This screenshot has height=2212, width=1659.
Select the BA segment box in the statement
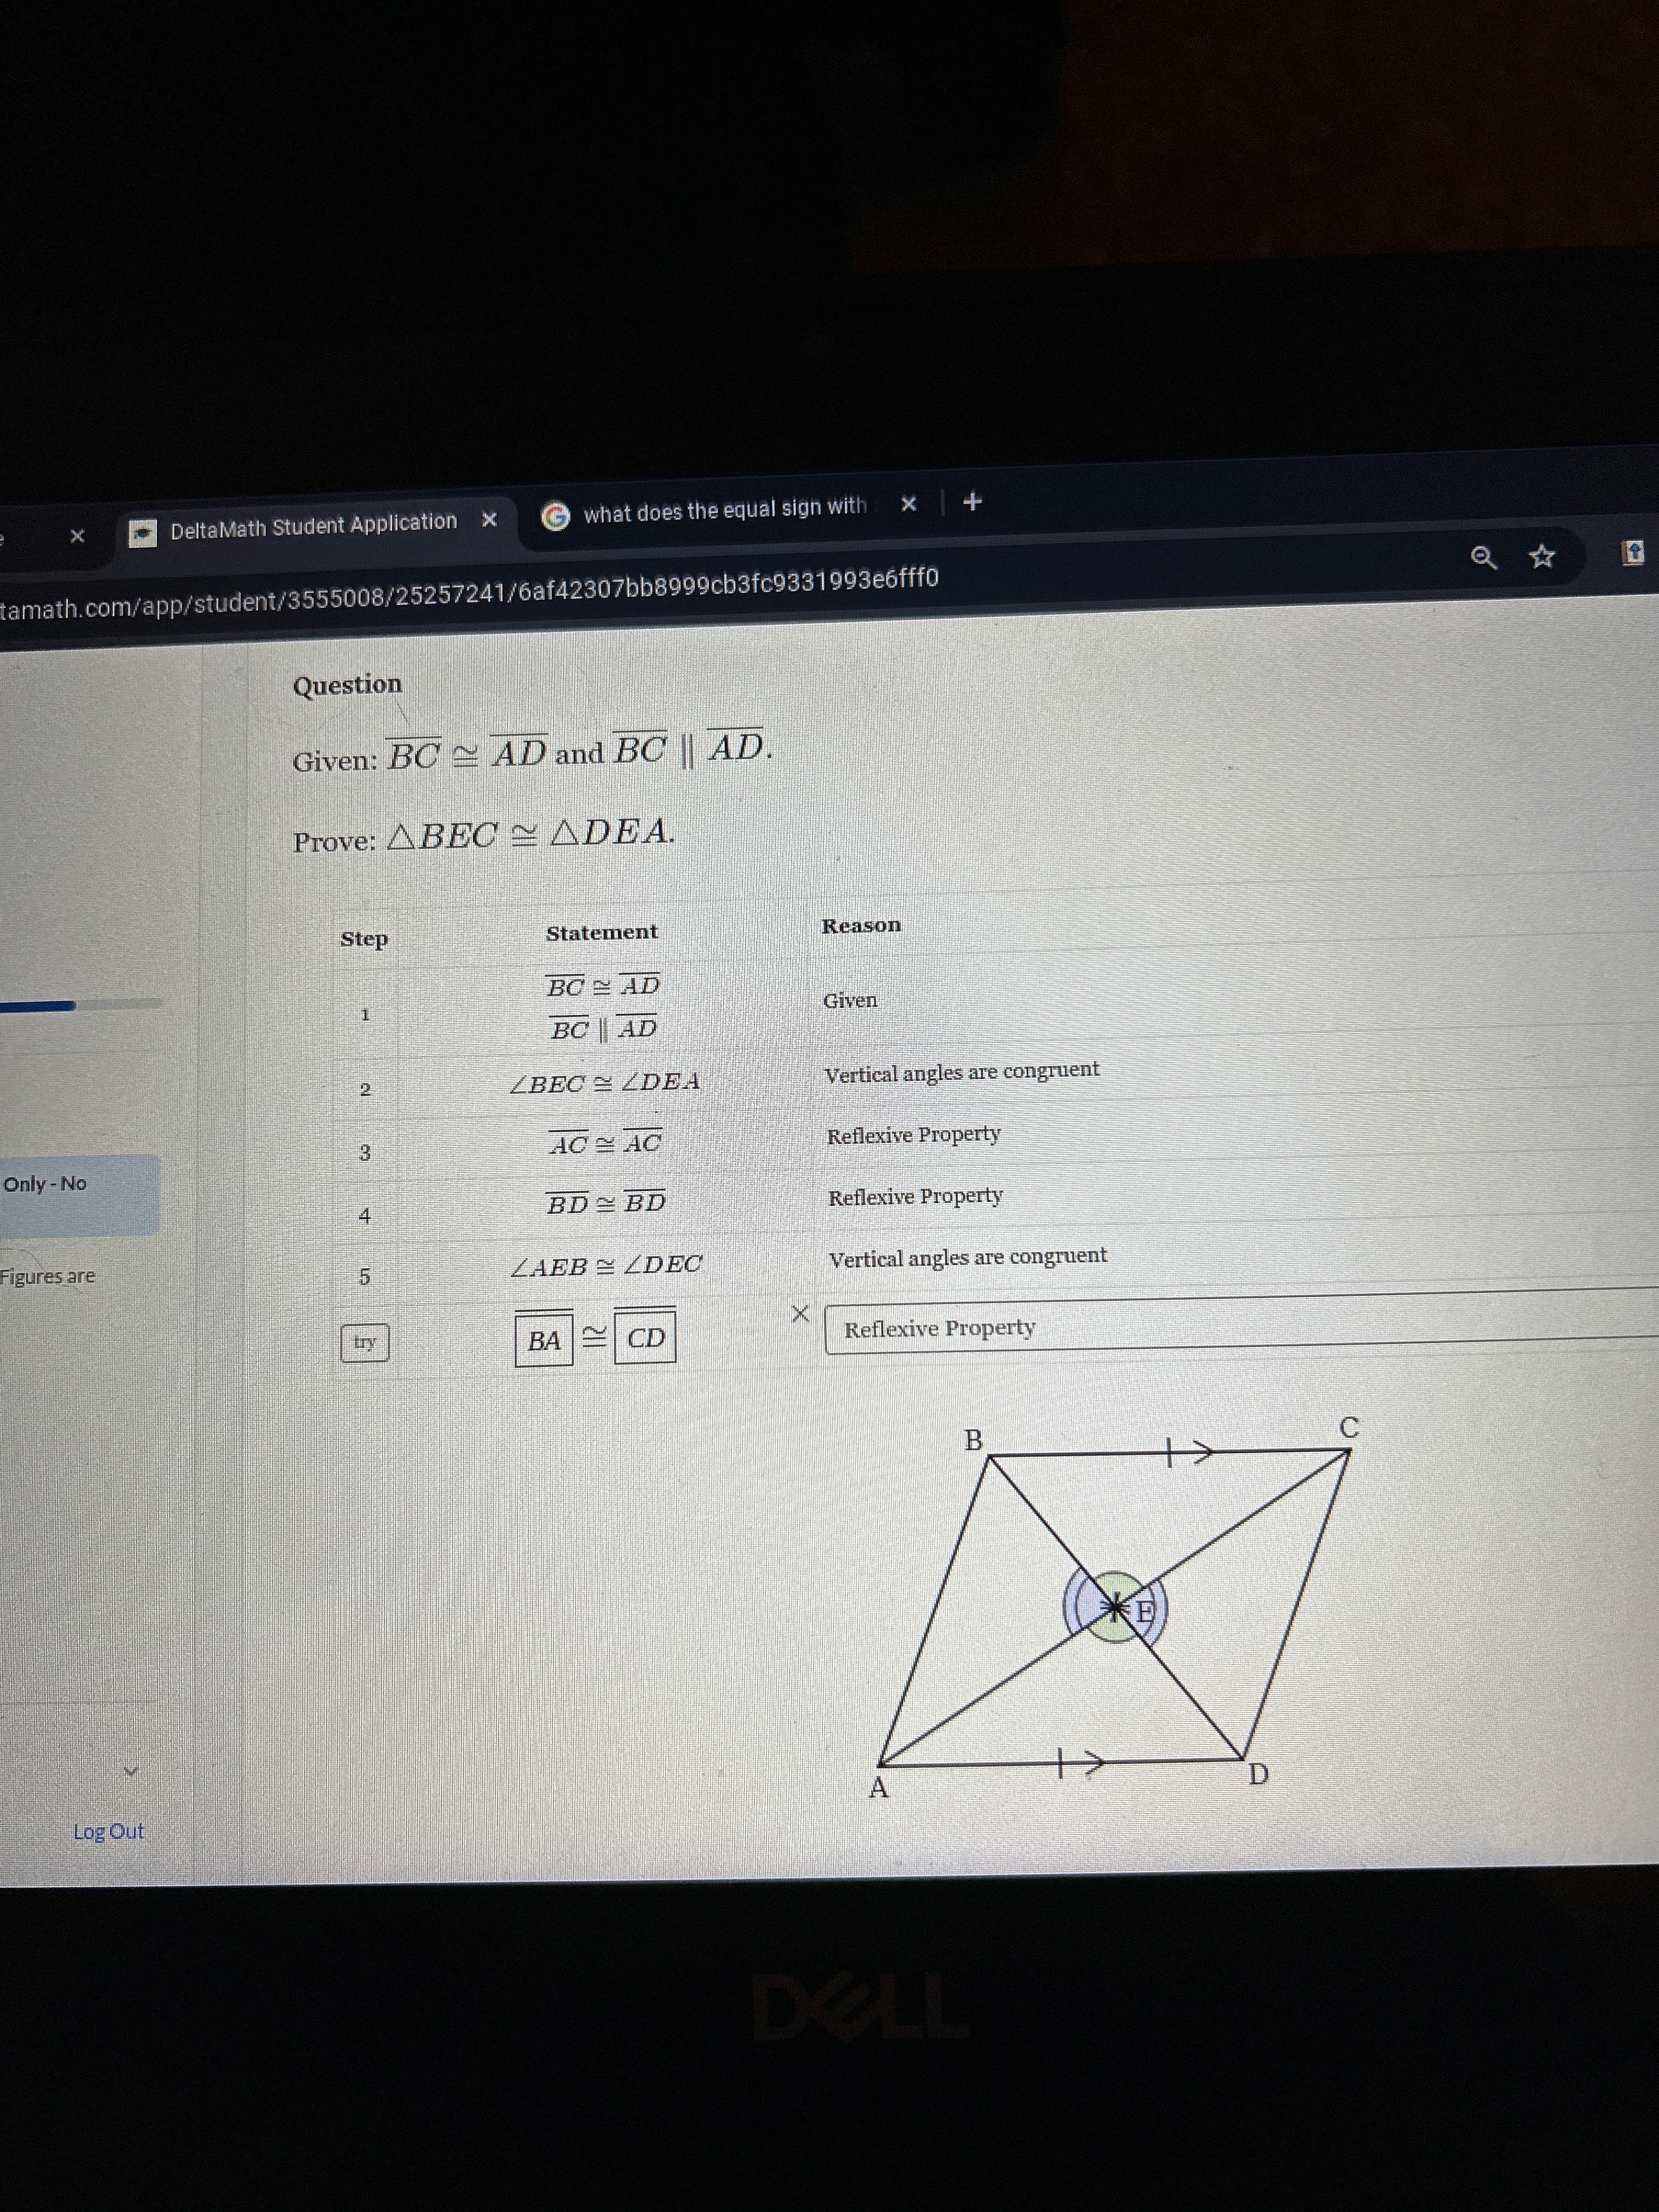point(544,1340)
